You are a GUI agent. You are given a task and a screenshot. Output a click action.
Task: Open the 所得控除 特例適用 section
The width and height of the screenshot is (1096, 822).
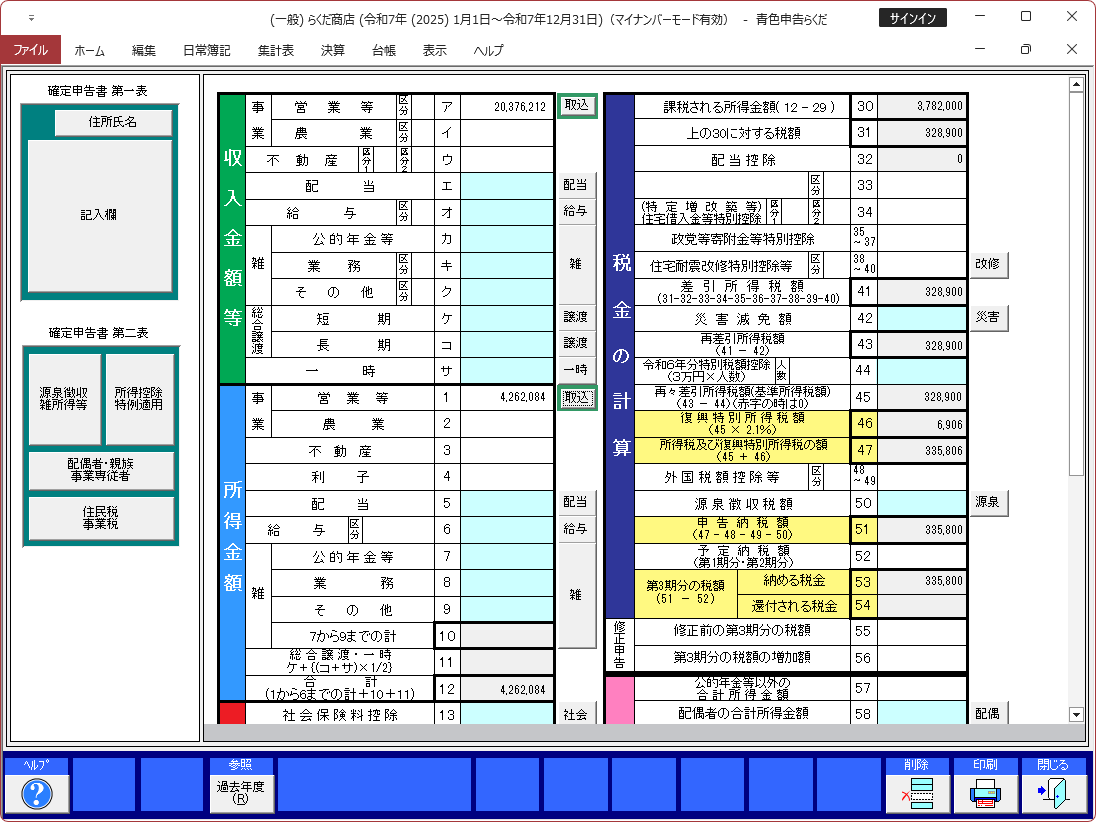pyautogui.click(x=140, y=398)
